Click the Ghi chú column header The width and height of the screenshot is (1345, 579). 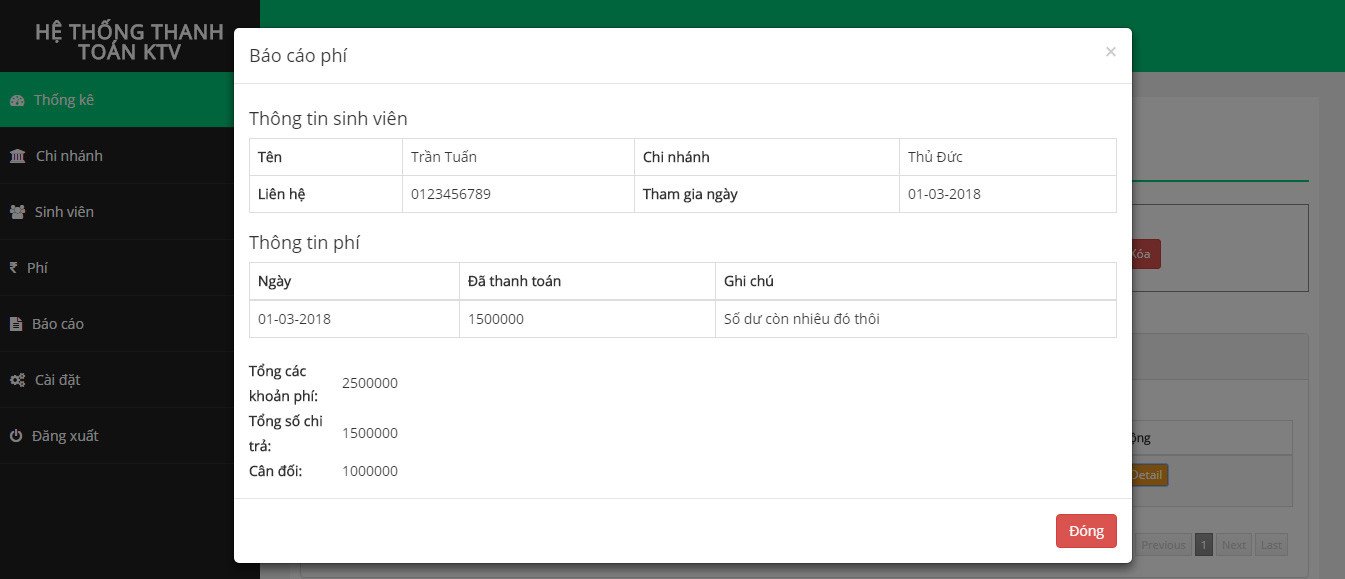click(916, 281)
